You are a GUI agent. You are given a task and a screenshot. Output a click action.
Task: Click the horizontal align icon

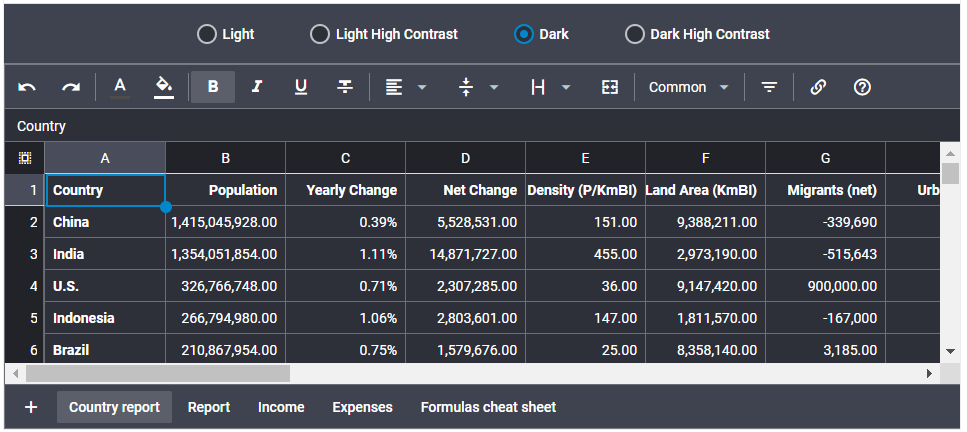click(393, 87)
